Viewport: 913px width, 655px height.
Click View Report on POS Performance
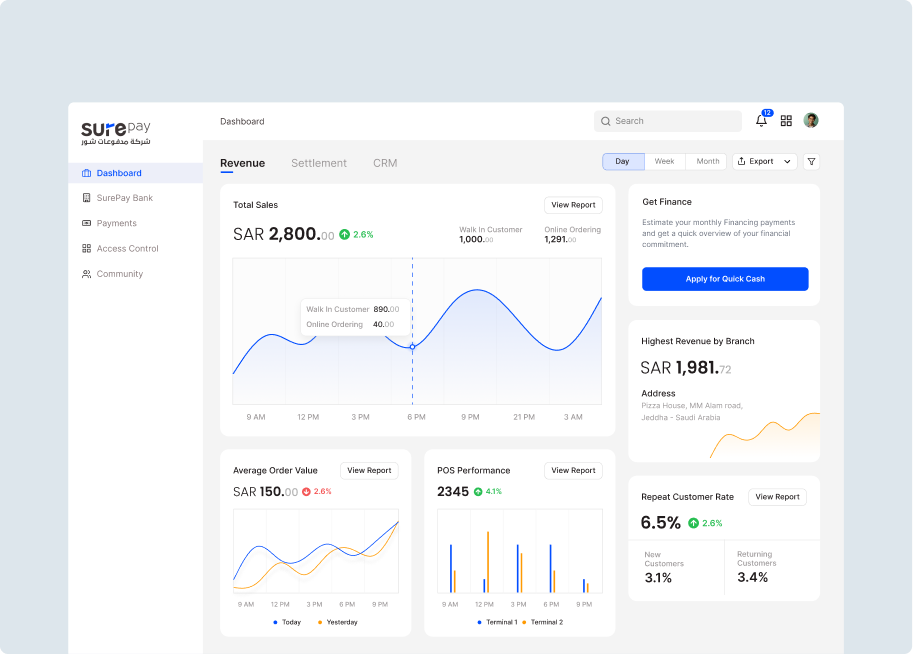pyautogui.click(x=574, y=470)
